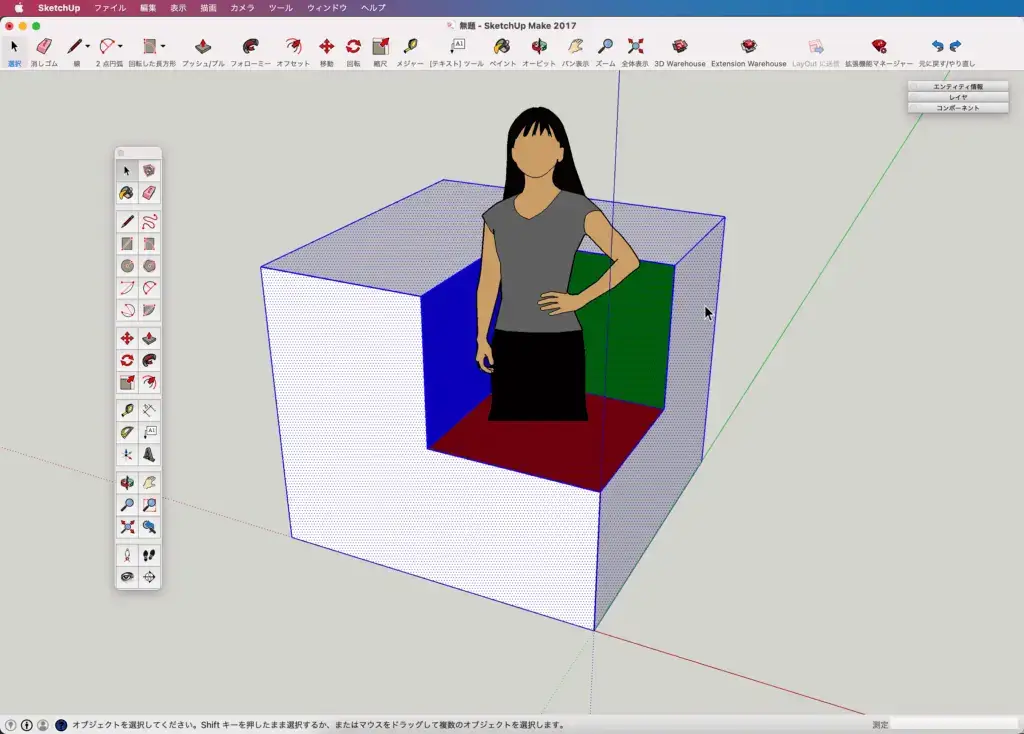1024x734 pixels.
Task: Open the arc-tool dropdown arrow beside 2点円弧
Action: [120, 46]
